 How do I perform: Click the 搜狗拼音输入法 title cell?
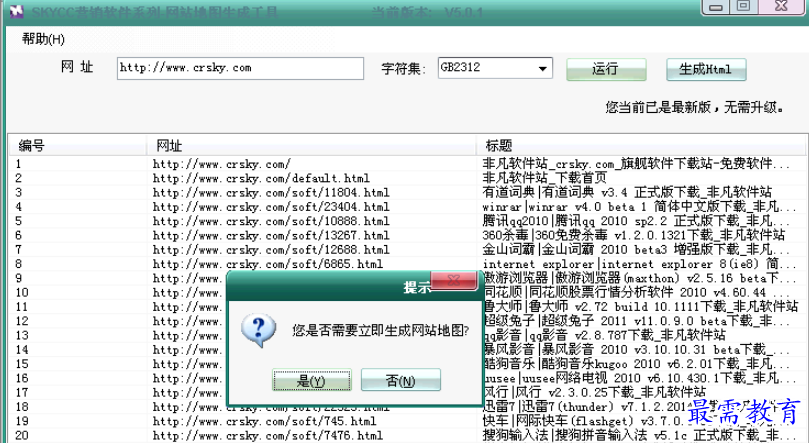tap(636, 435)
